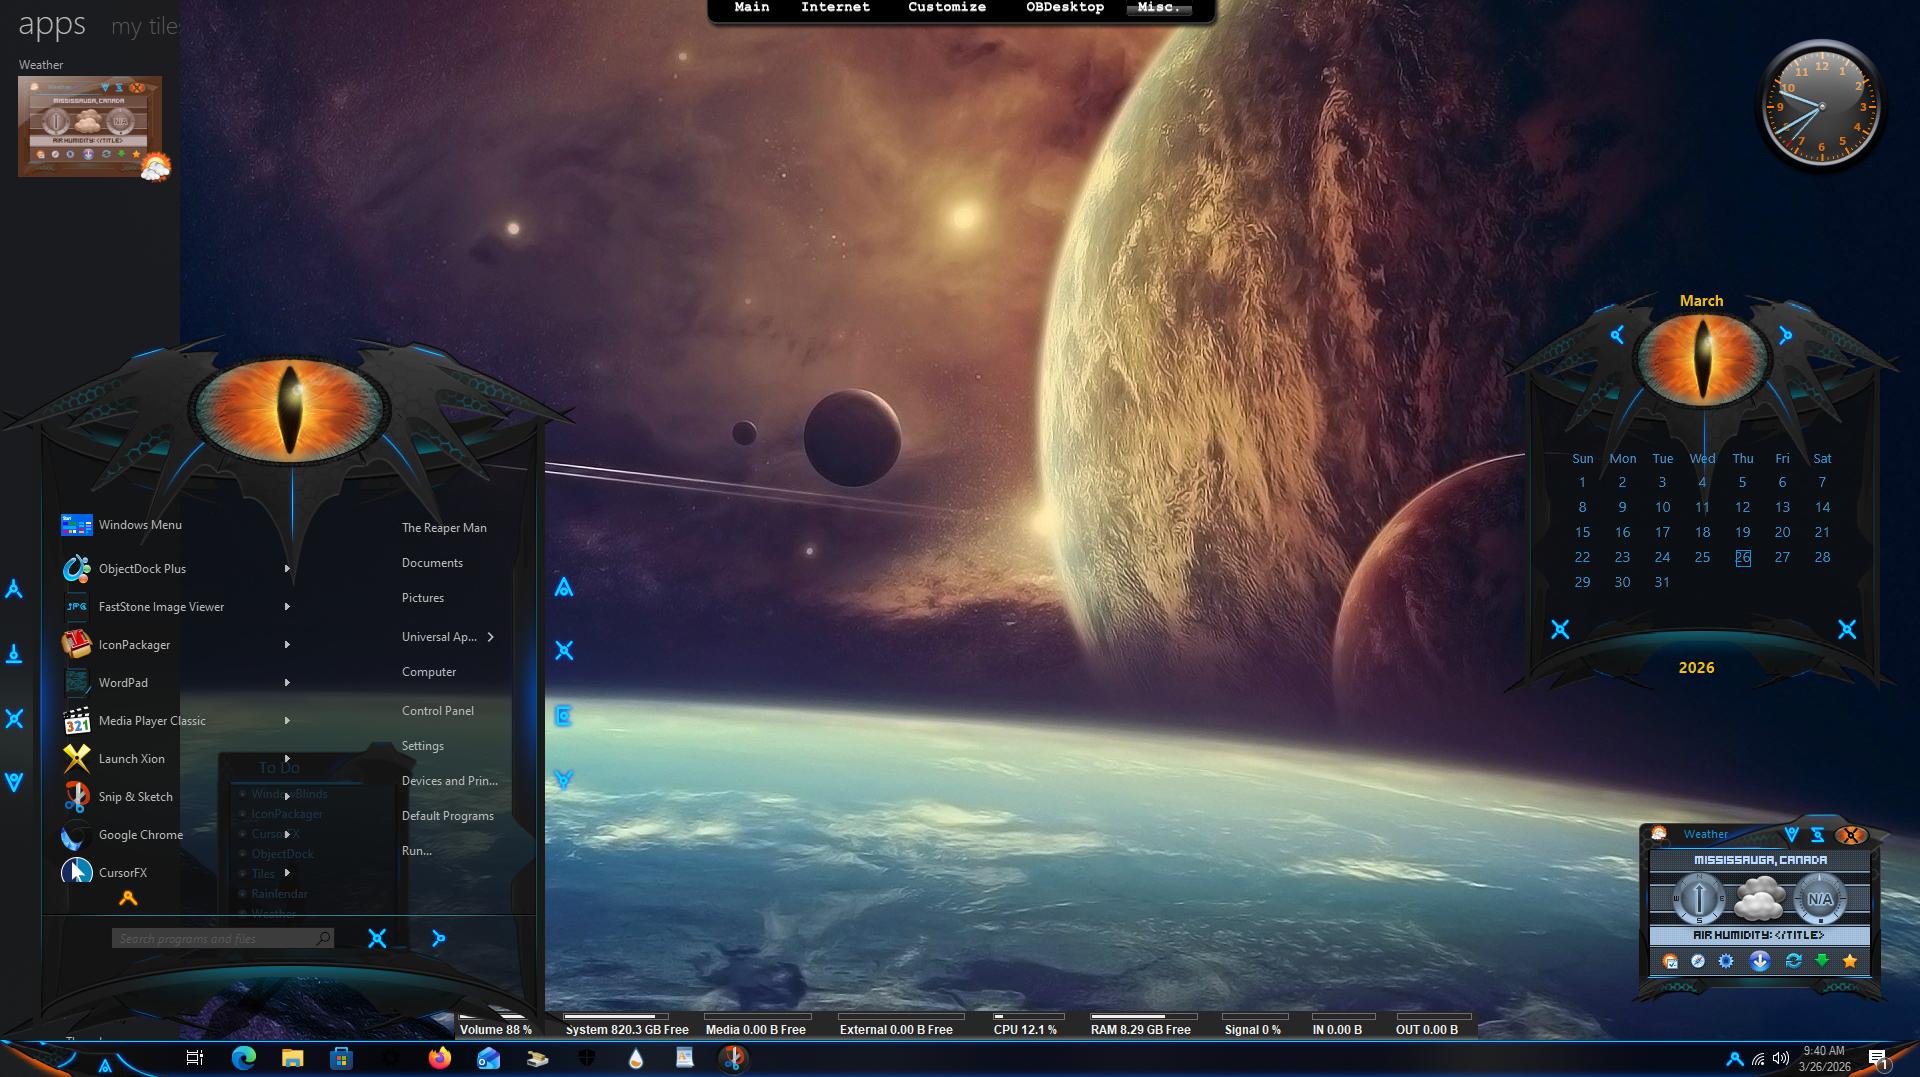The width and height of the screenshot is (1920, 1077).
Task: Click the refresh icon in the Weather widget
Action: (1793, 961)
